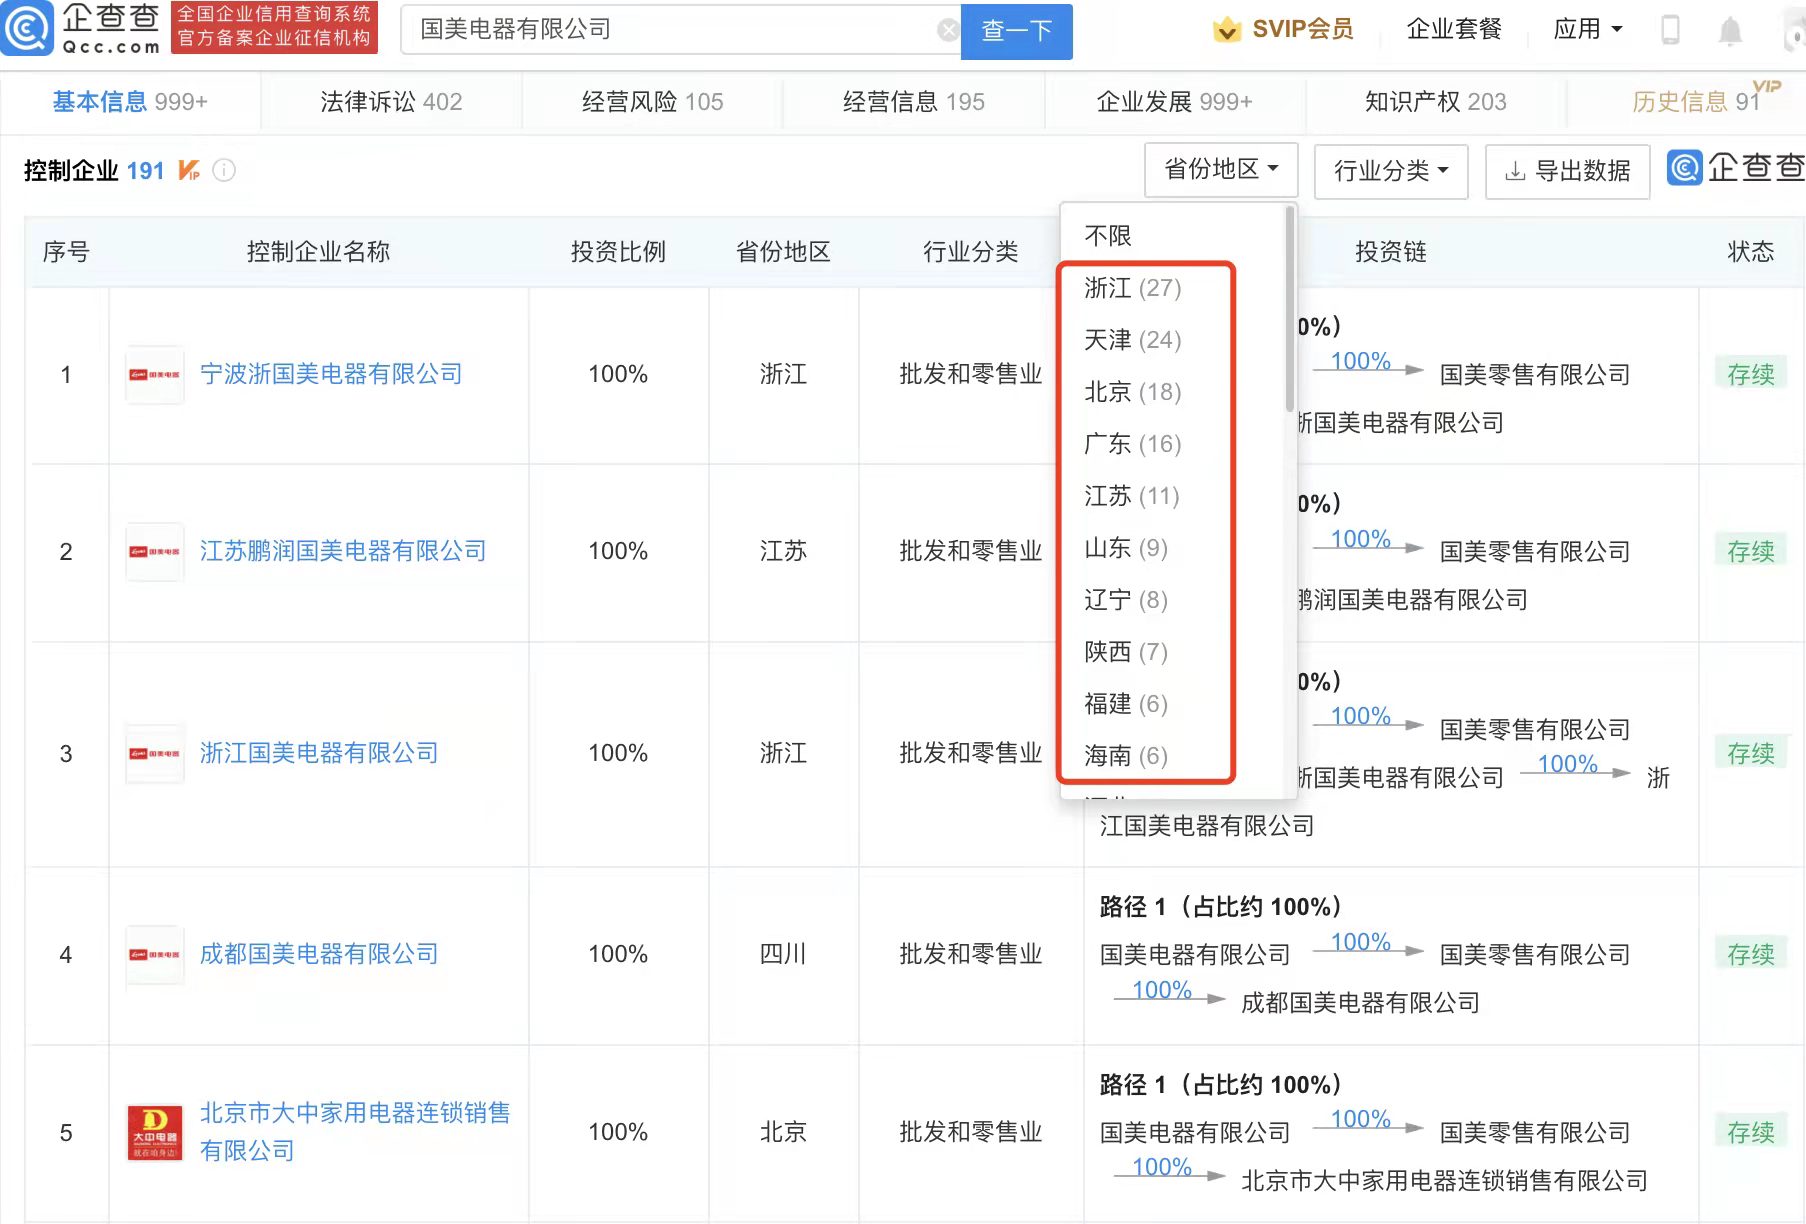Click the info icon next to 控制企业 191
The height and width of the screenshot is (1224, 1806).
(x=225, y=171)
